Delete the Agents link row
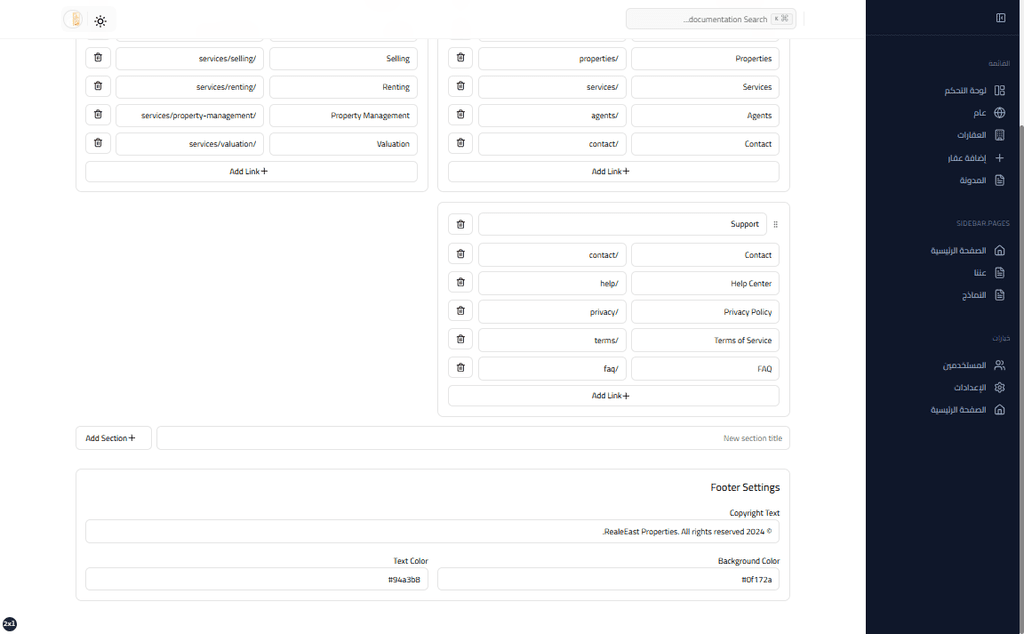 (x=460, y=115)
